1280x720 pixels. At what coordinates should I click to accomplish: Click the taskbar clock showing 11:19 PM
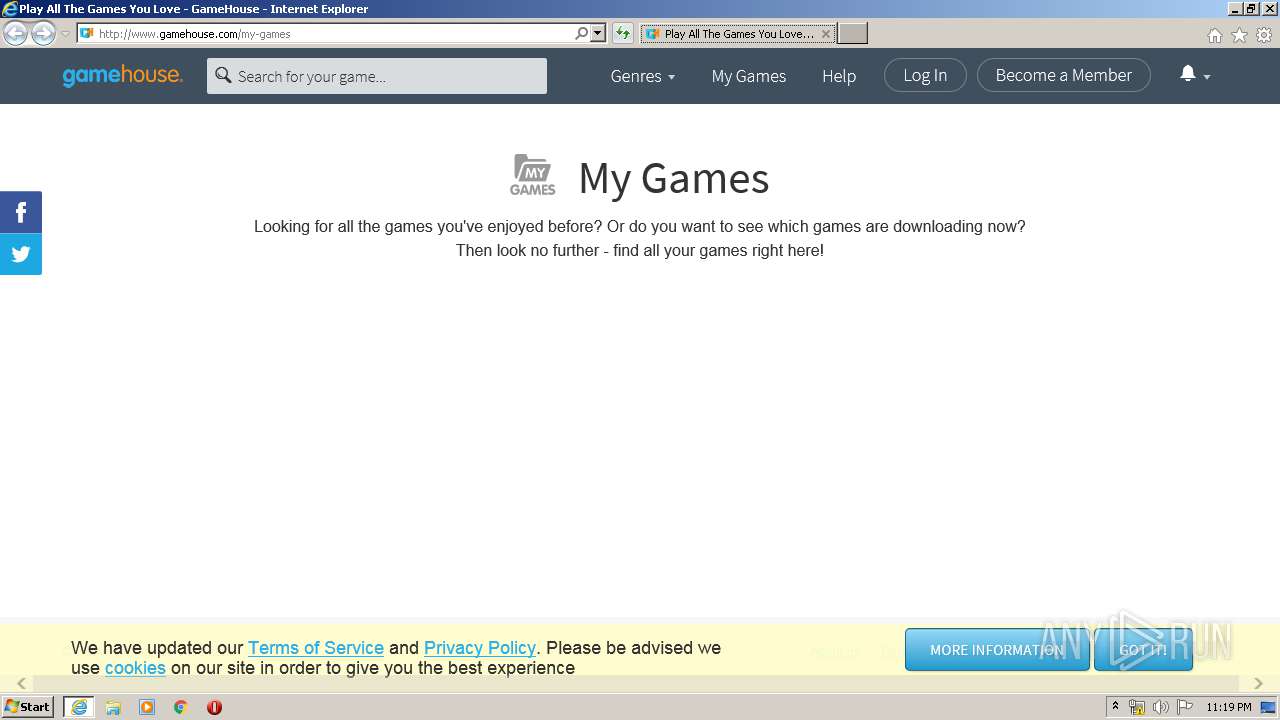[x=1229, y=707]
